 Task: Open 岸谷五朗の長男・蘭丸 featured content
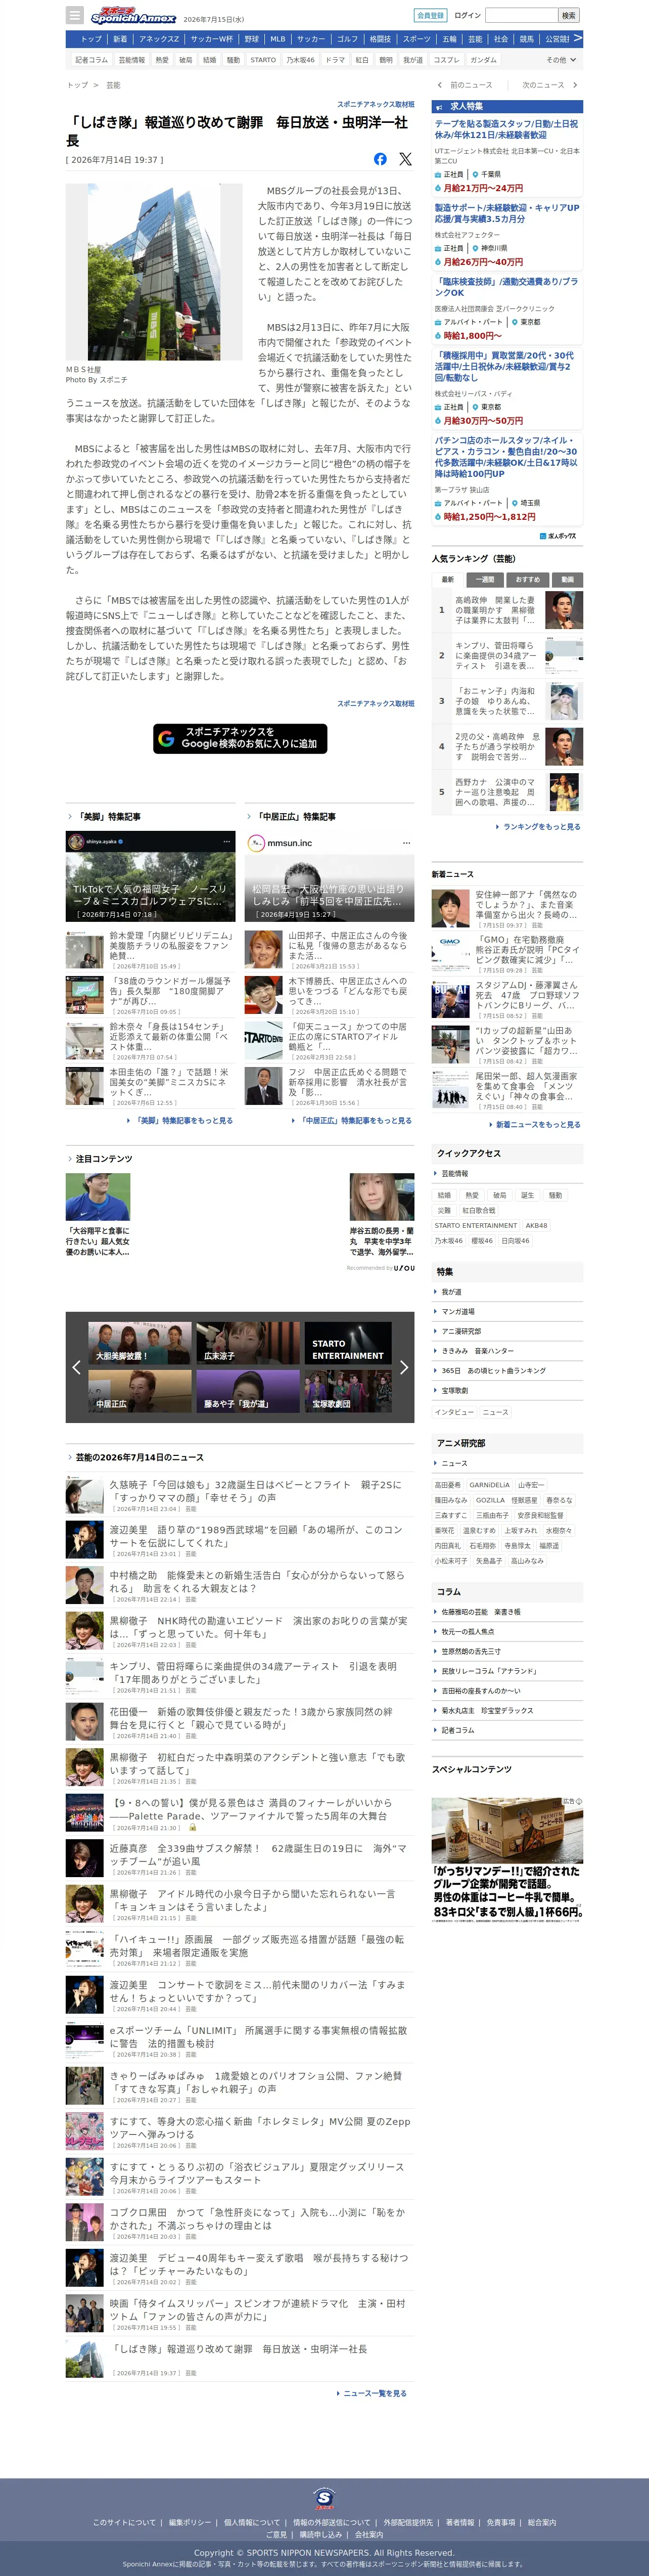tap(381, 1215)
